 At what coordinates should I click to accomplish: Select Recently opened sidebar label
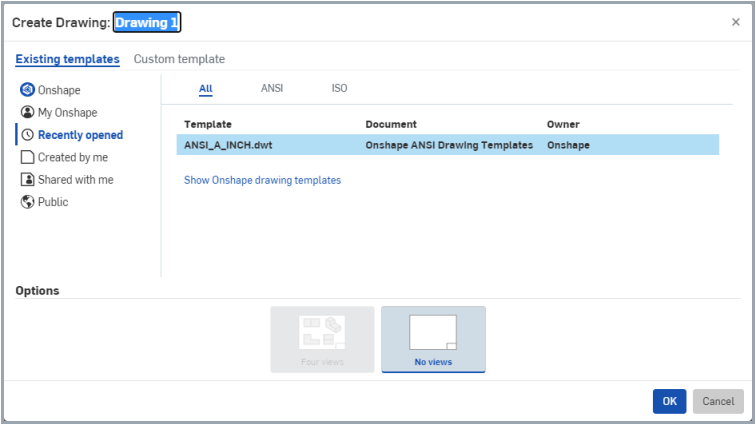pos(81,135)
